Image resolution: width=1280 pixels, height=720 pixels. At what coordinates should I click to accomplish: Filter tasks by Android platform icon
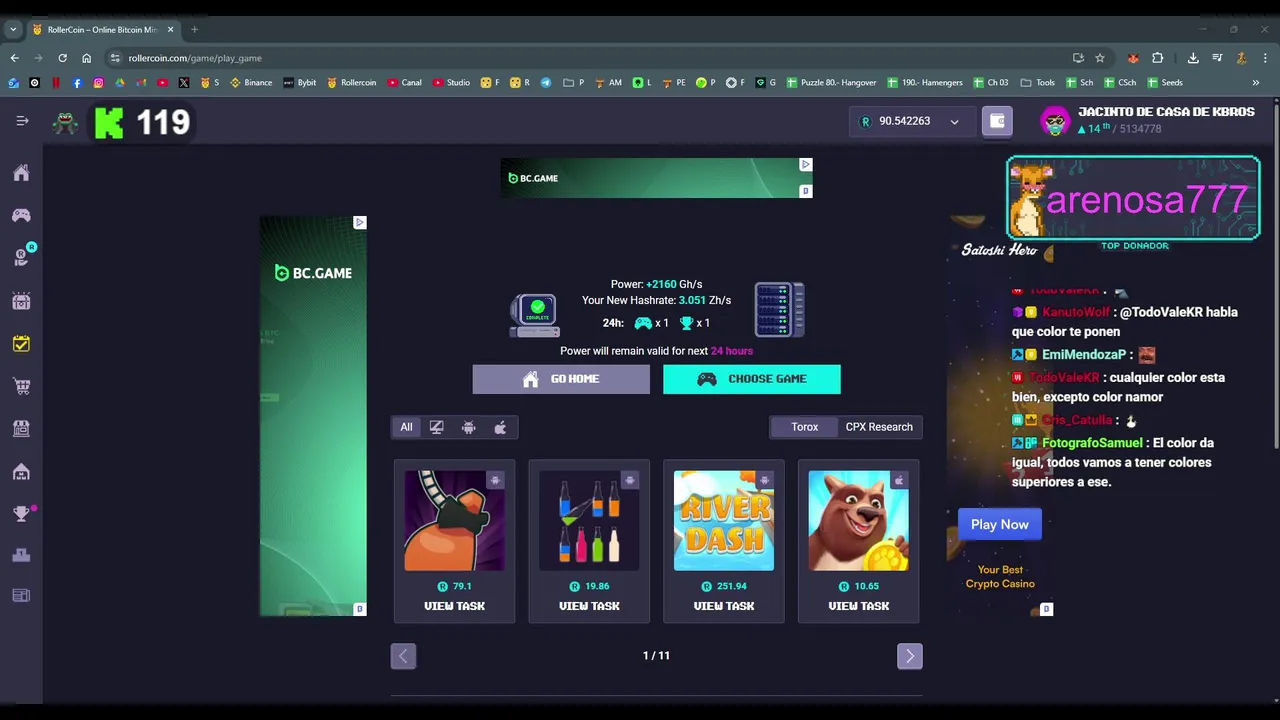click(x=468, y=427)
